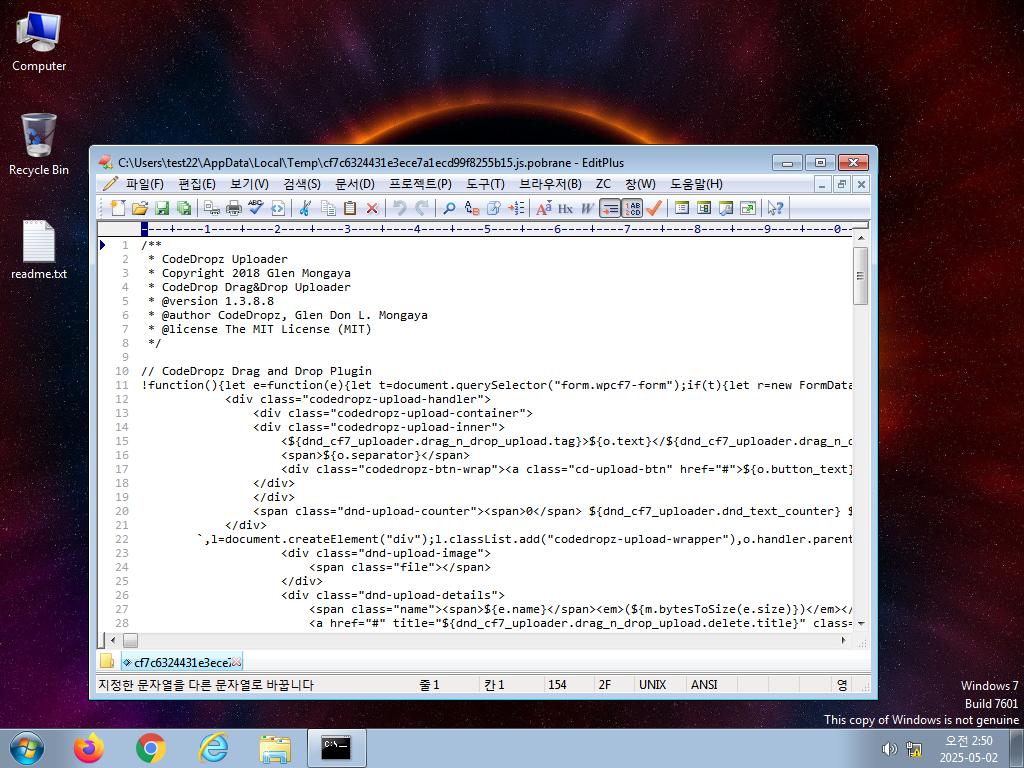Click the editor's scroll down arrow
The image size is (1024, 768).
coord(861,624)
